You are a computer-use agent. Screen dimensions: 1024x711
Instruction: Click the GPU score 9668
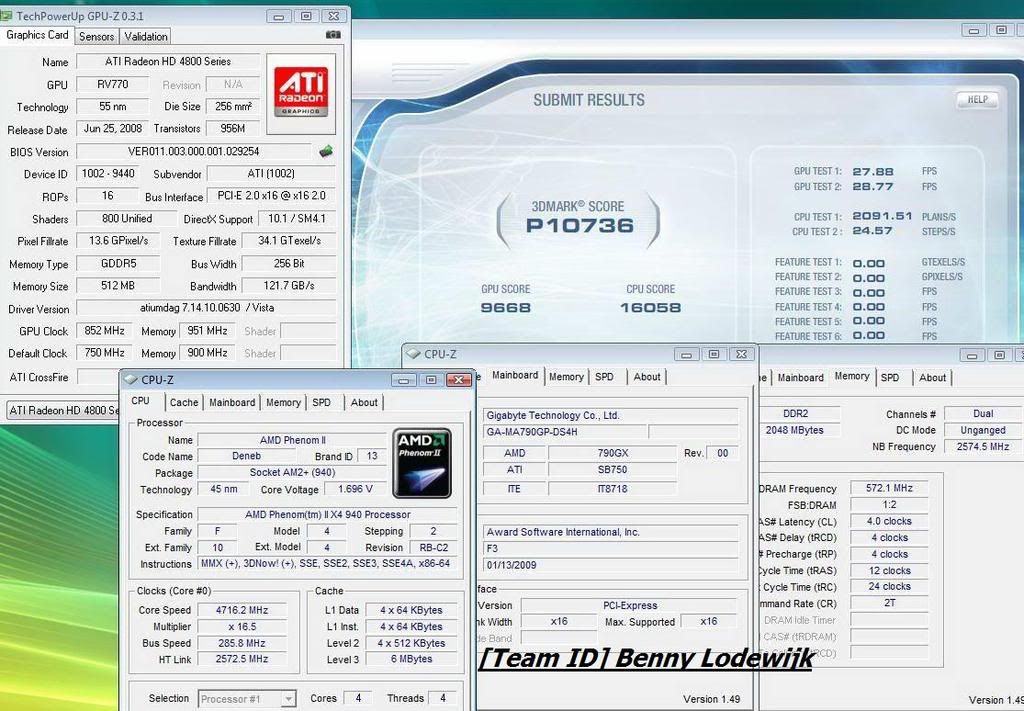tap(505, 308)
